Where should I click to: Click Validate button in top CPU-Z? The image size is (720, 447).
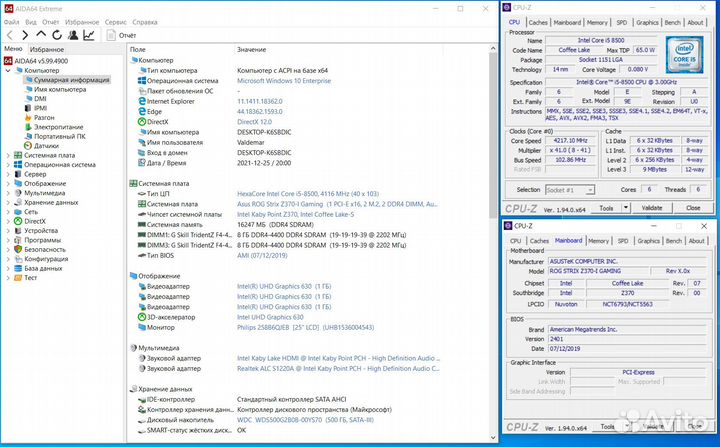[x=652, y=208]
